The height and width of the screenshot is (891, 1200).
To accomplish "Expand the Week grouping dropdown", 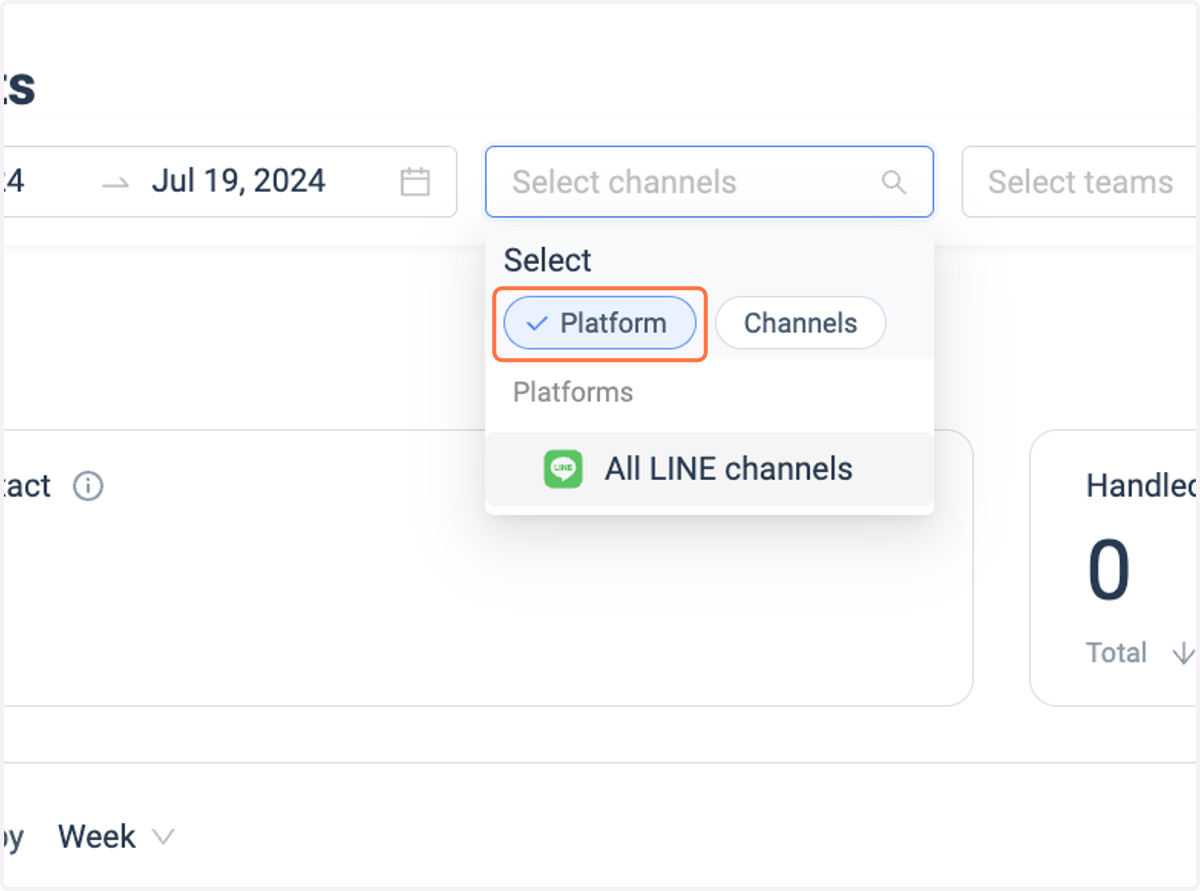I will 116,836.
